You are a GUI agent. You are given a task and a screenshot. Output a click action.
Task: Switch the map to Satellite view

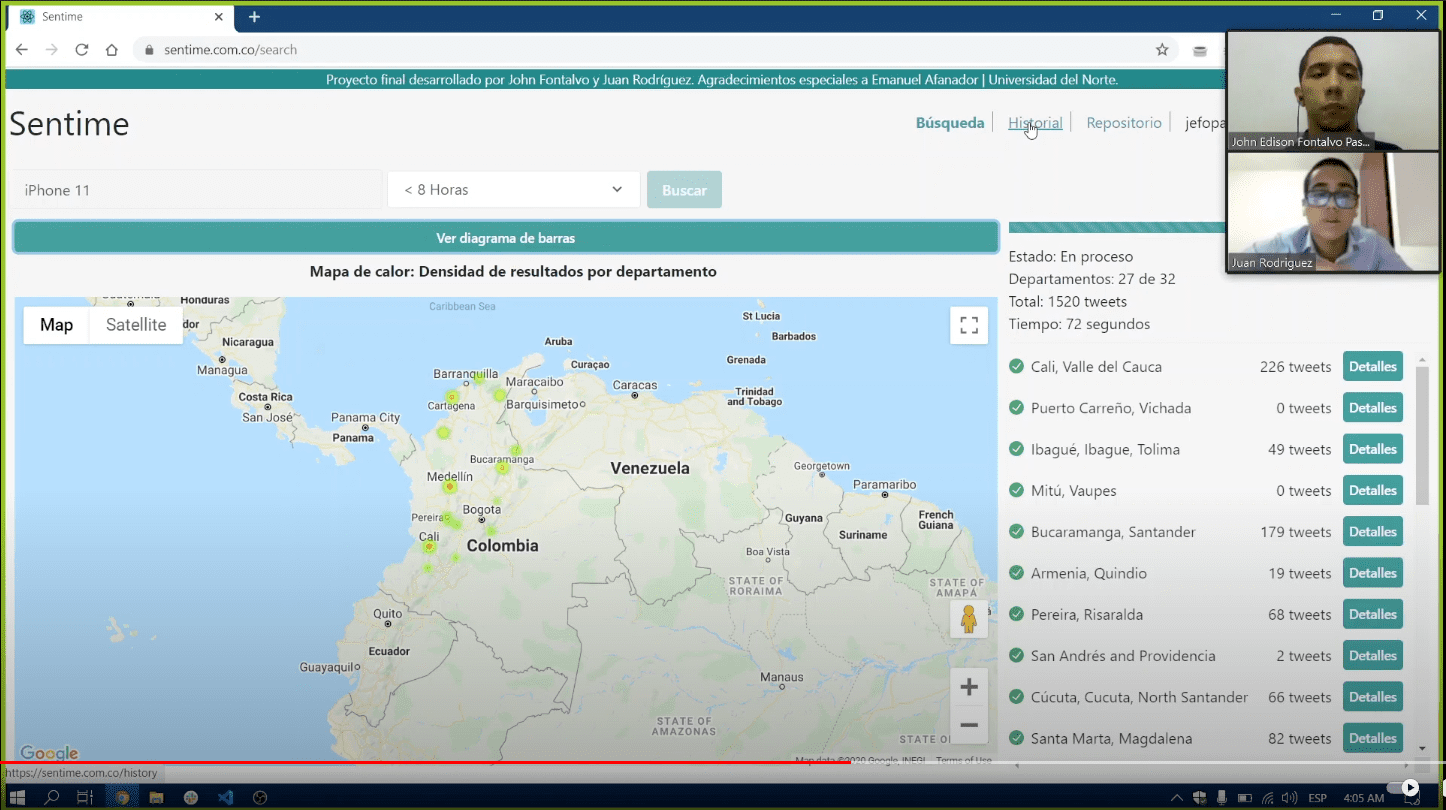[x=136, y=325]
